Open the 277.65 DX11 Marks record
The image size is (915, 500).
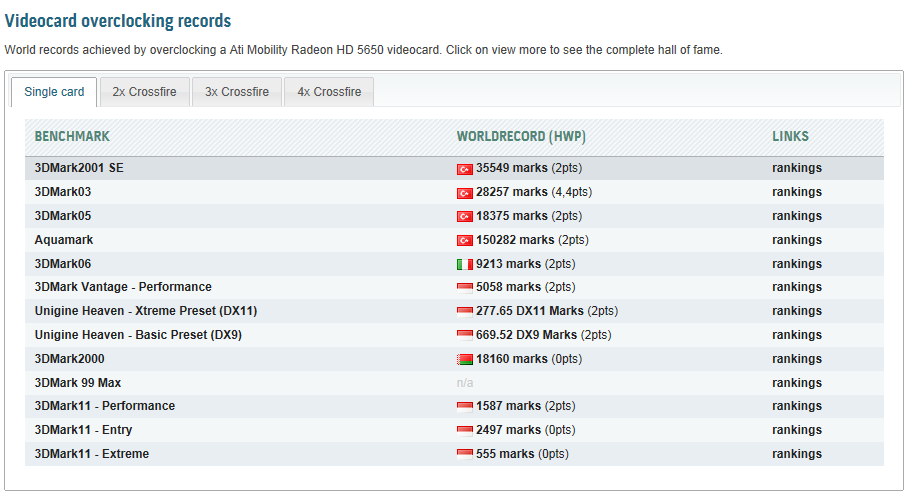[x=530, y=311]
